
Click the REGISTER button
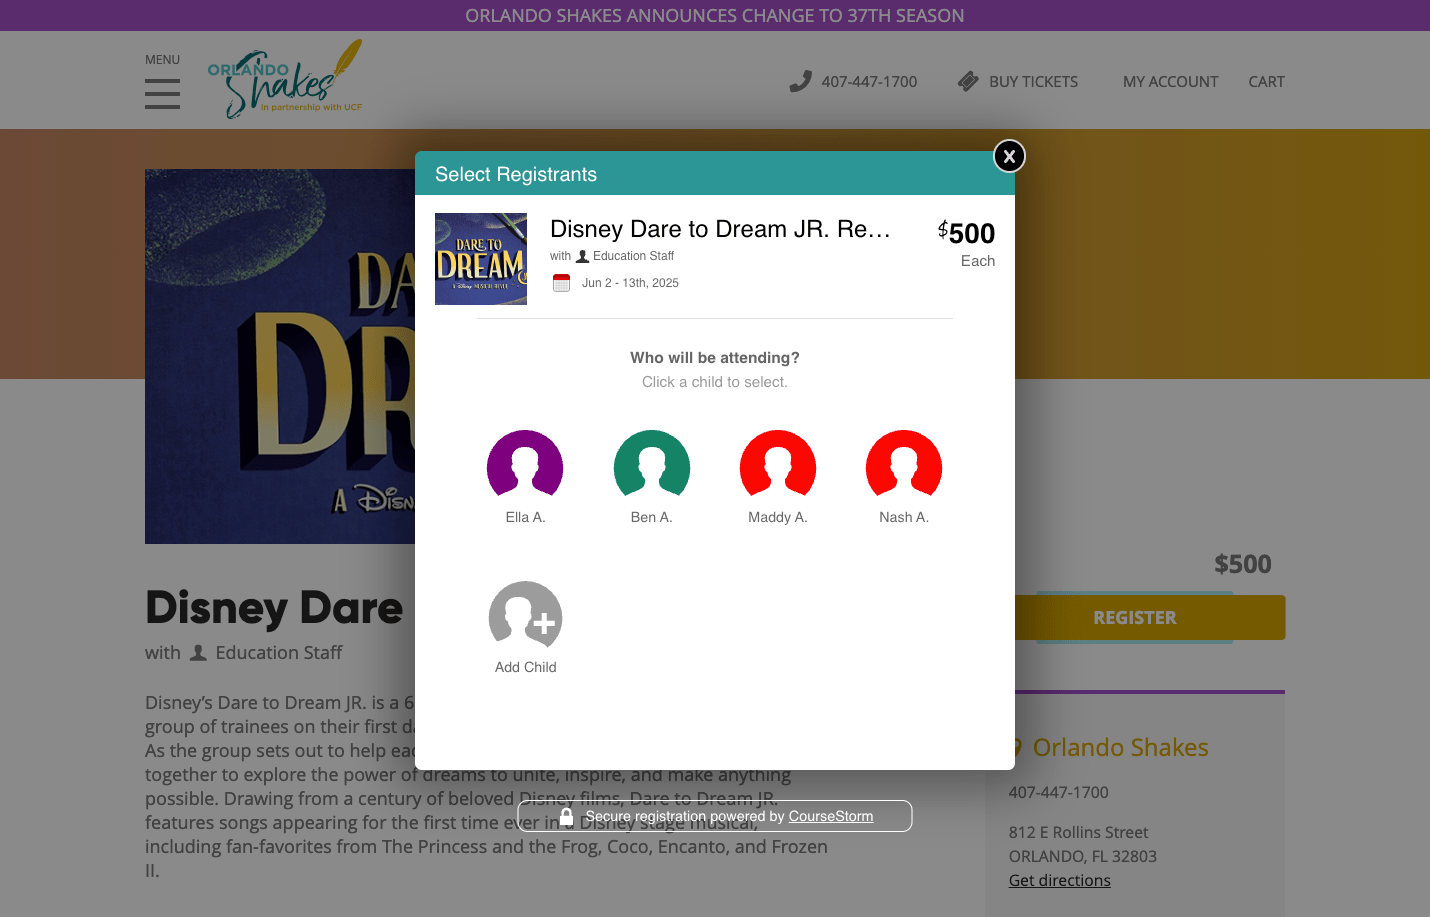pos(1134,617)
